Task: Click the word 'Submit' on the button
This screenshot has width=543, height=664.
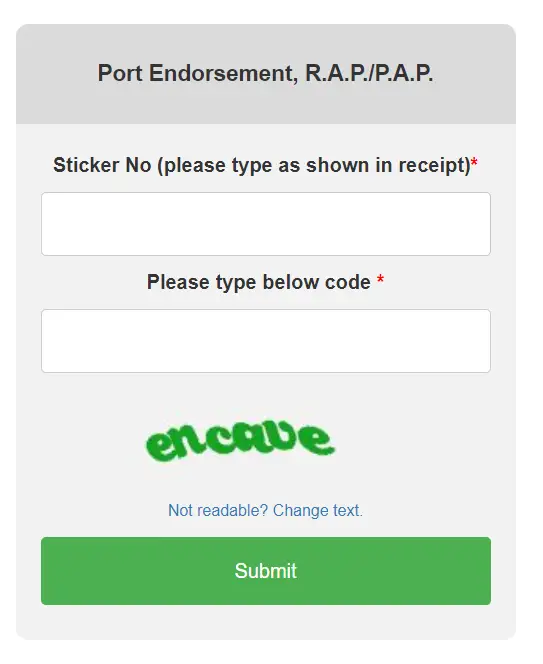Action: [266, 571]
